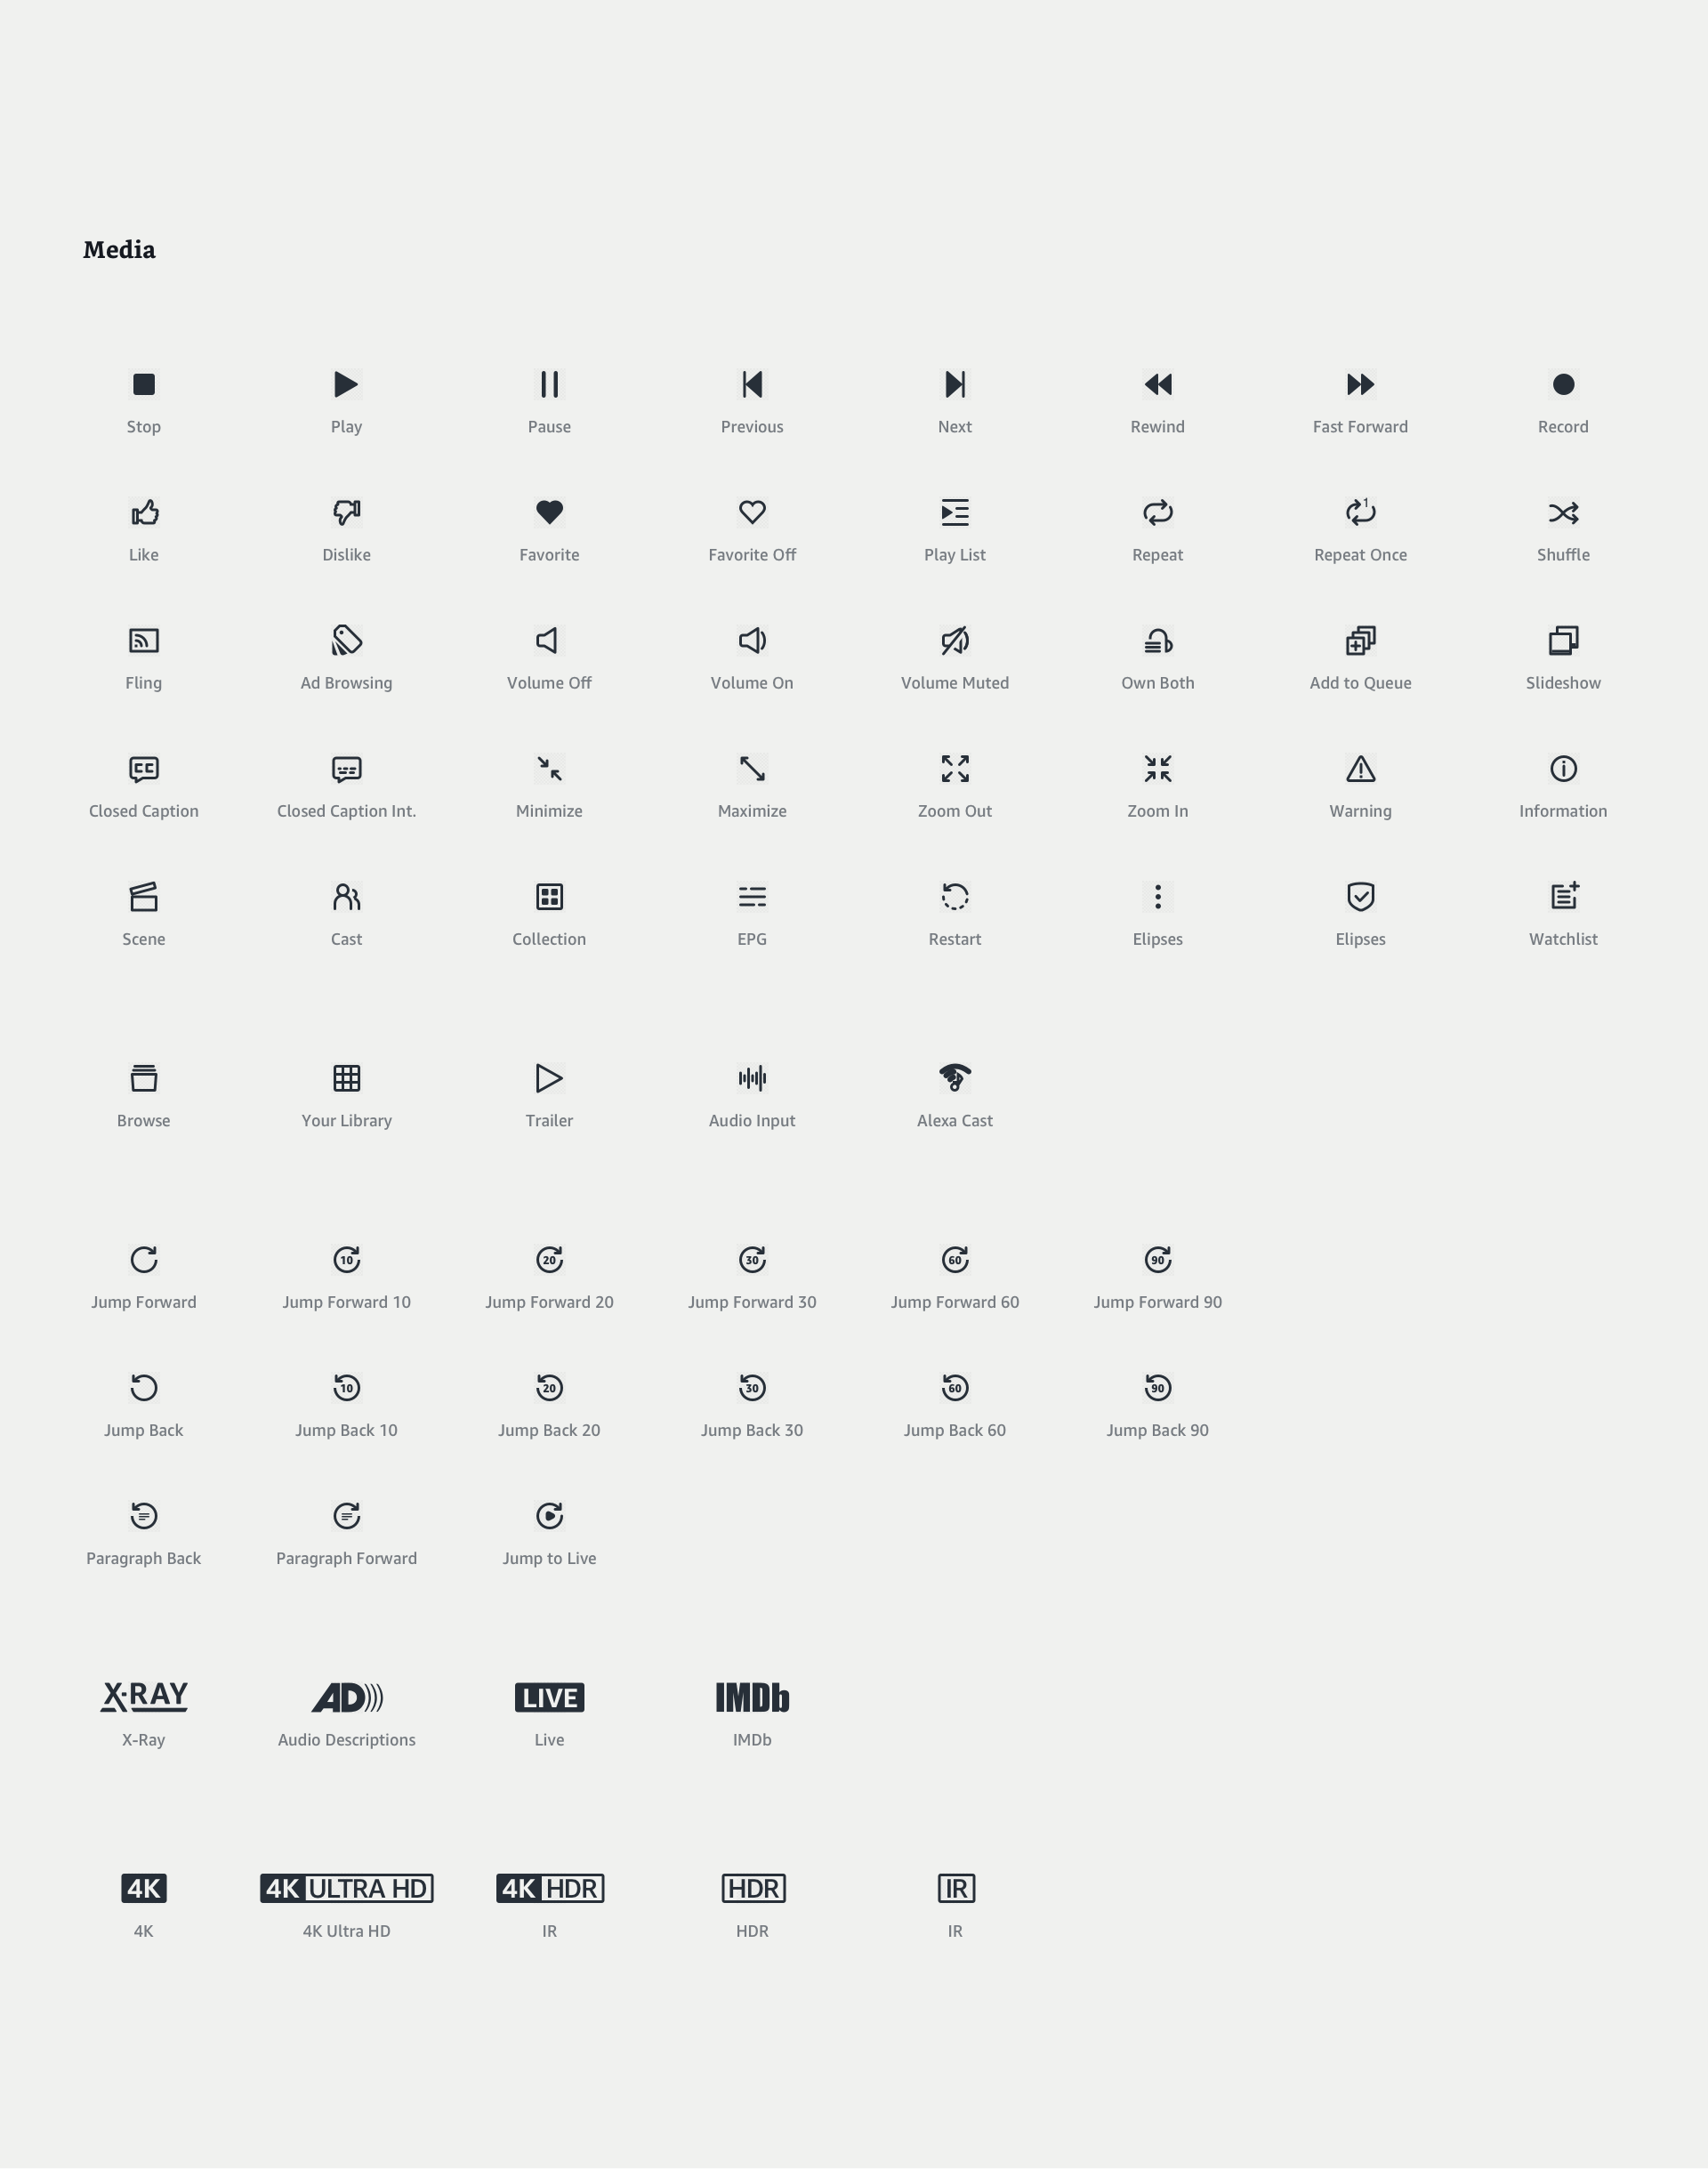Click the Like thumbs-up icon

[144, 512]
